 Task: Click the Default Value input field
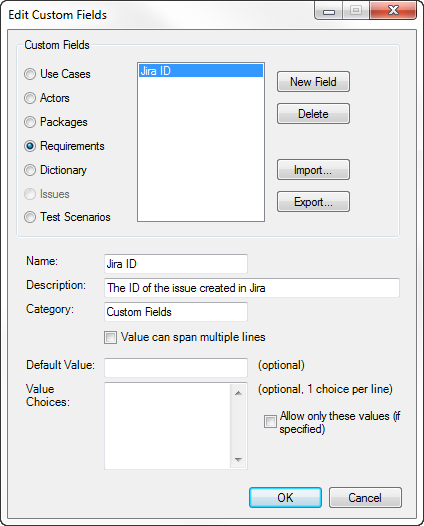point(176,368)
